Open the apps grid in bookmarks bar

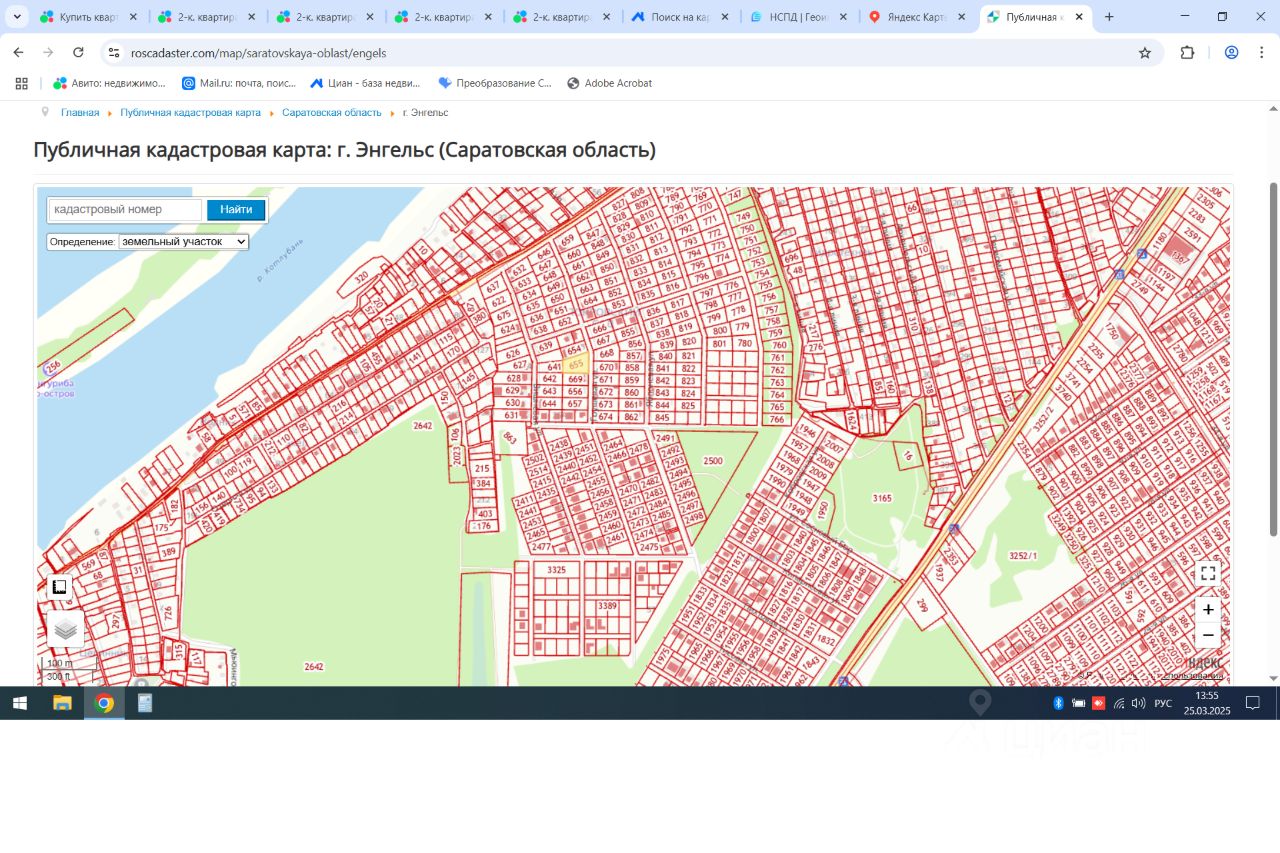click(x=20, y=83)
